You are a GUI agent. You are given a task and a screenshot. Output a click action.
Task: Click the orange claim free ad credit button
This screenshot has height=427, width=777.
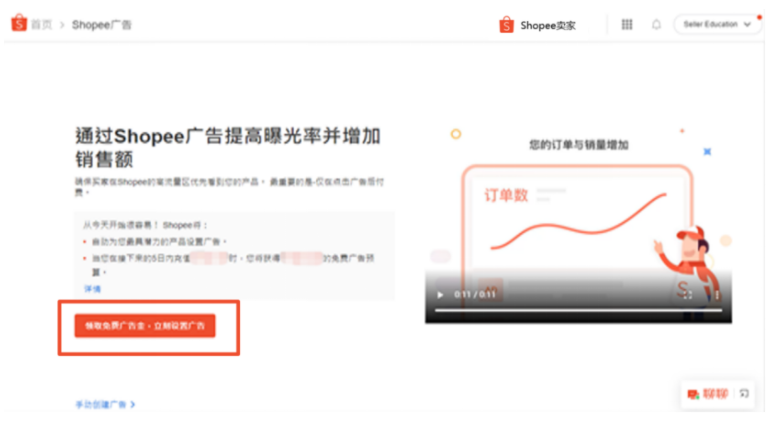(x=145, y=326)
